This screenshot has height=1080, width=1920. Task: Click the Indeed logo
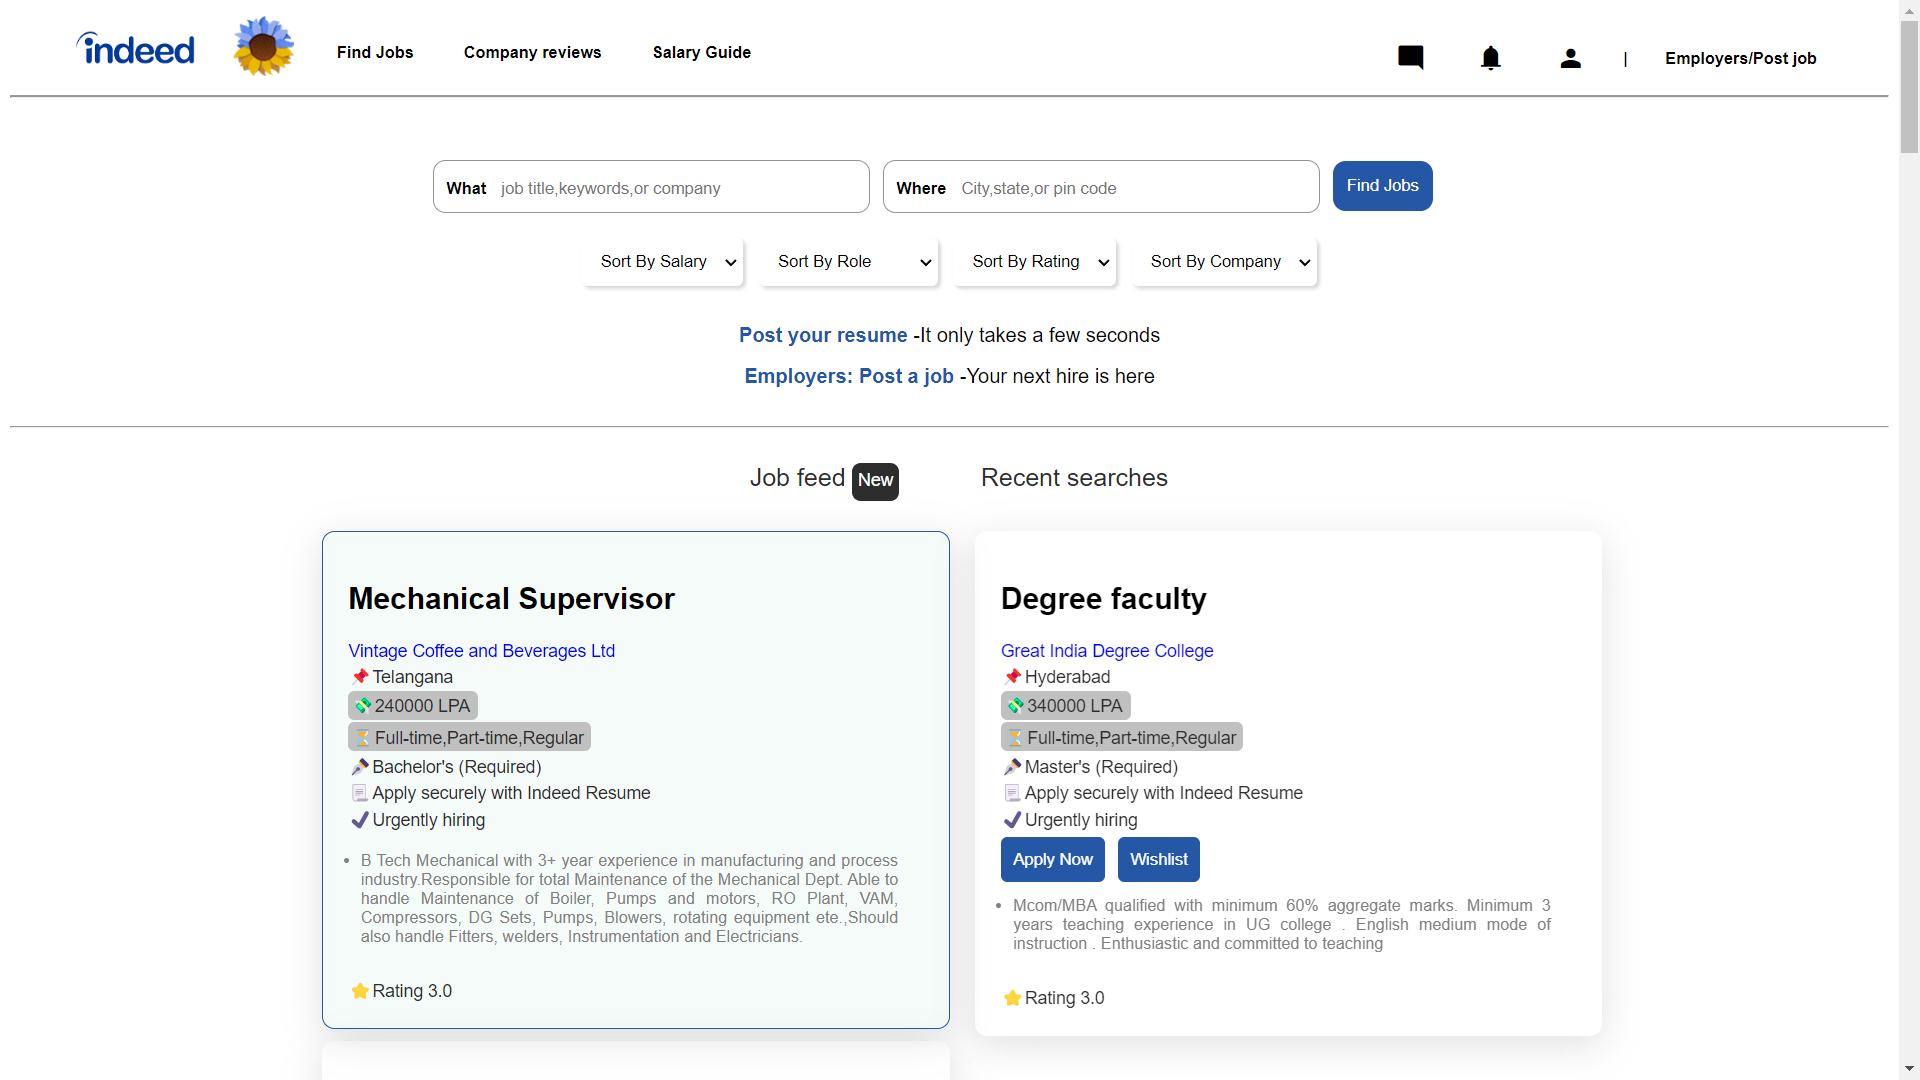tap(136, 48)
